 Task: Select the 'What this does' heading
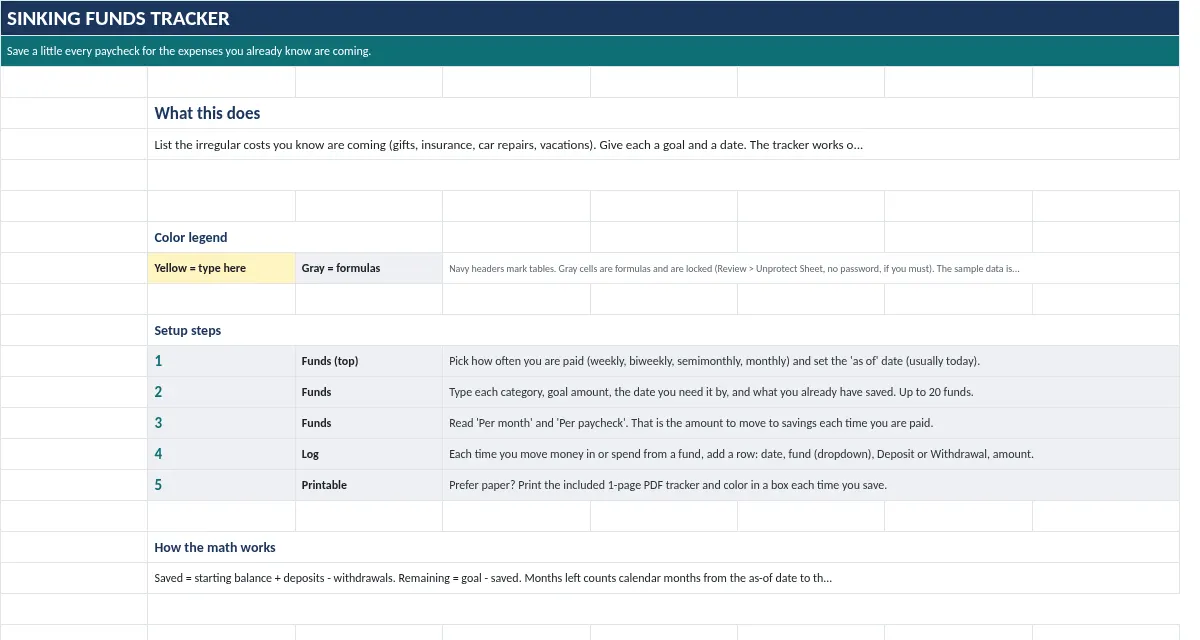pos(664,113)
